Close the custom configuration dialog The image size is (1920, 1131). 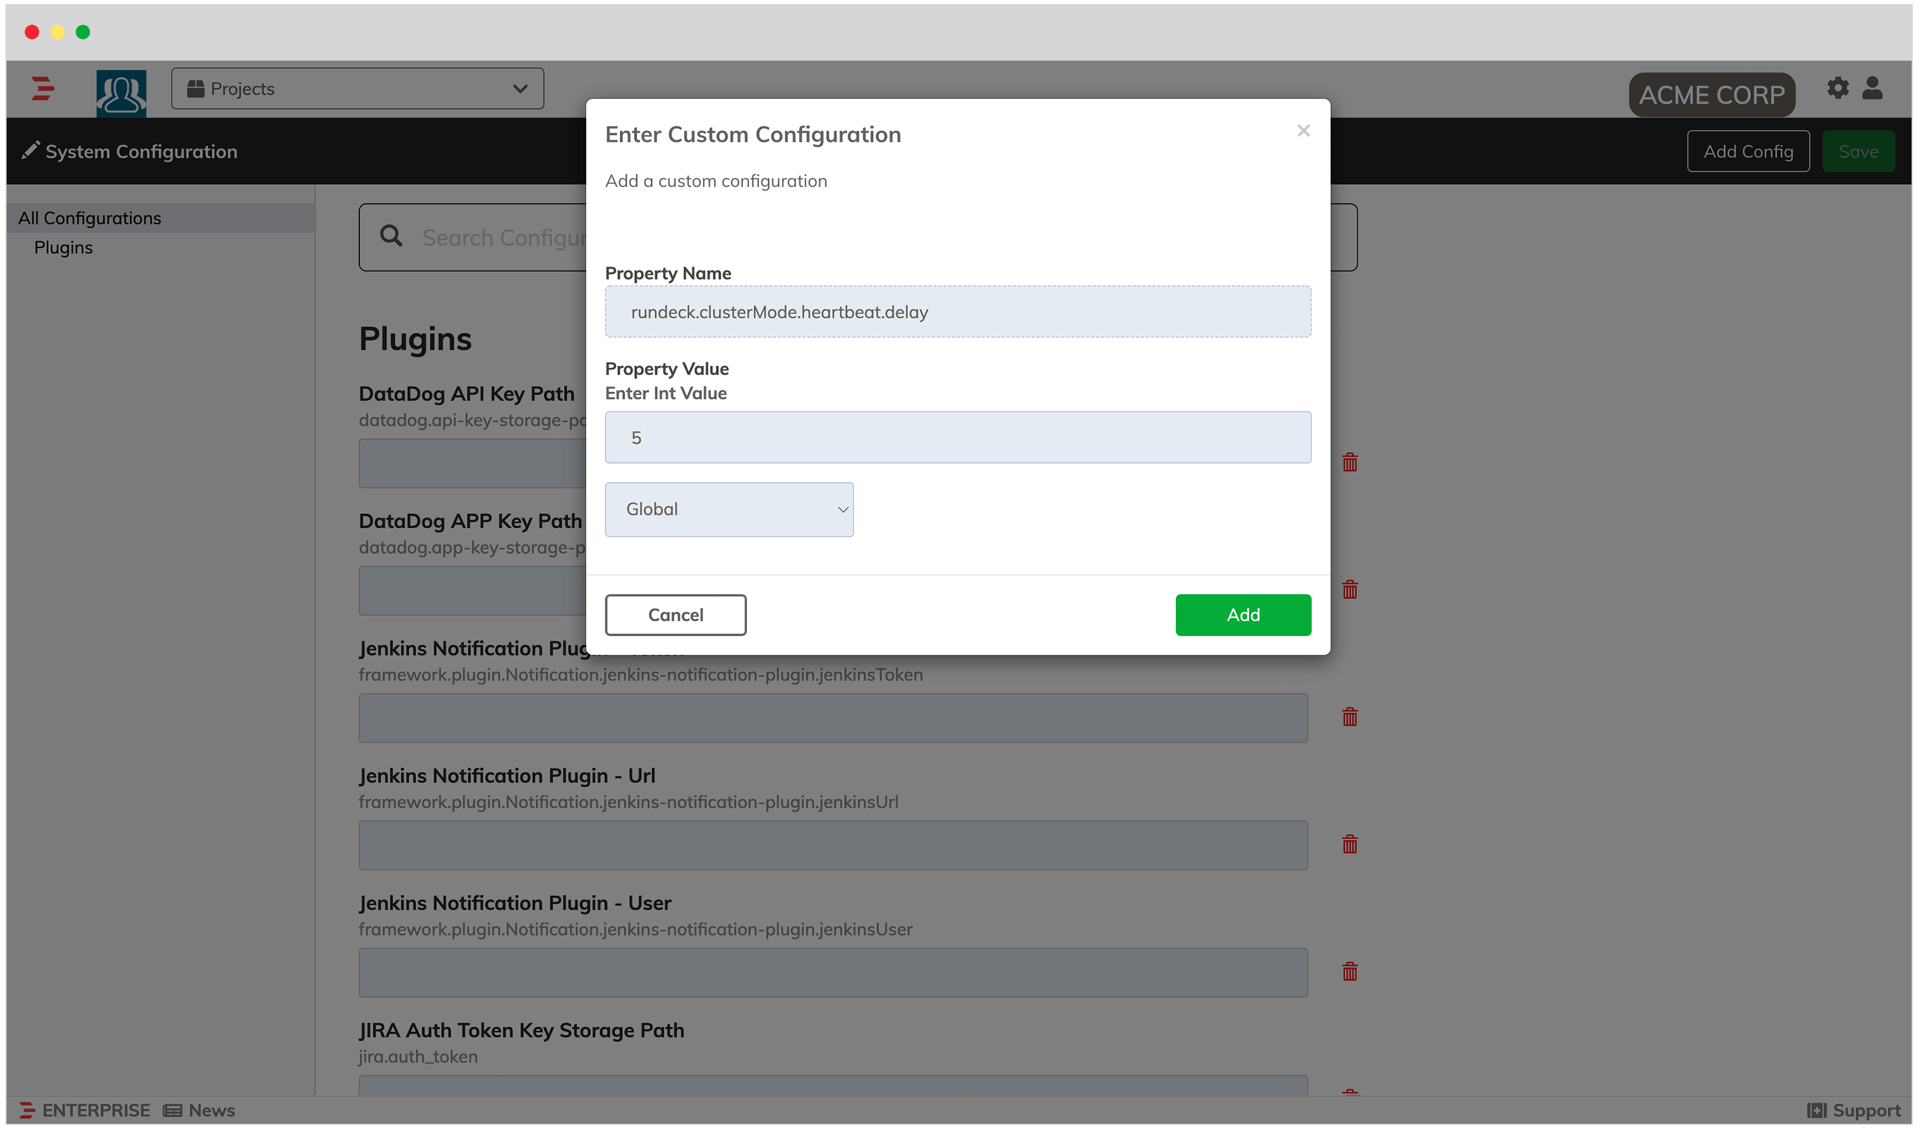coord(1302,131)
